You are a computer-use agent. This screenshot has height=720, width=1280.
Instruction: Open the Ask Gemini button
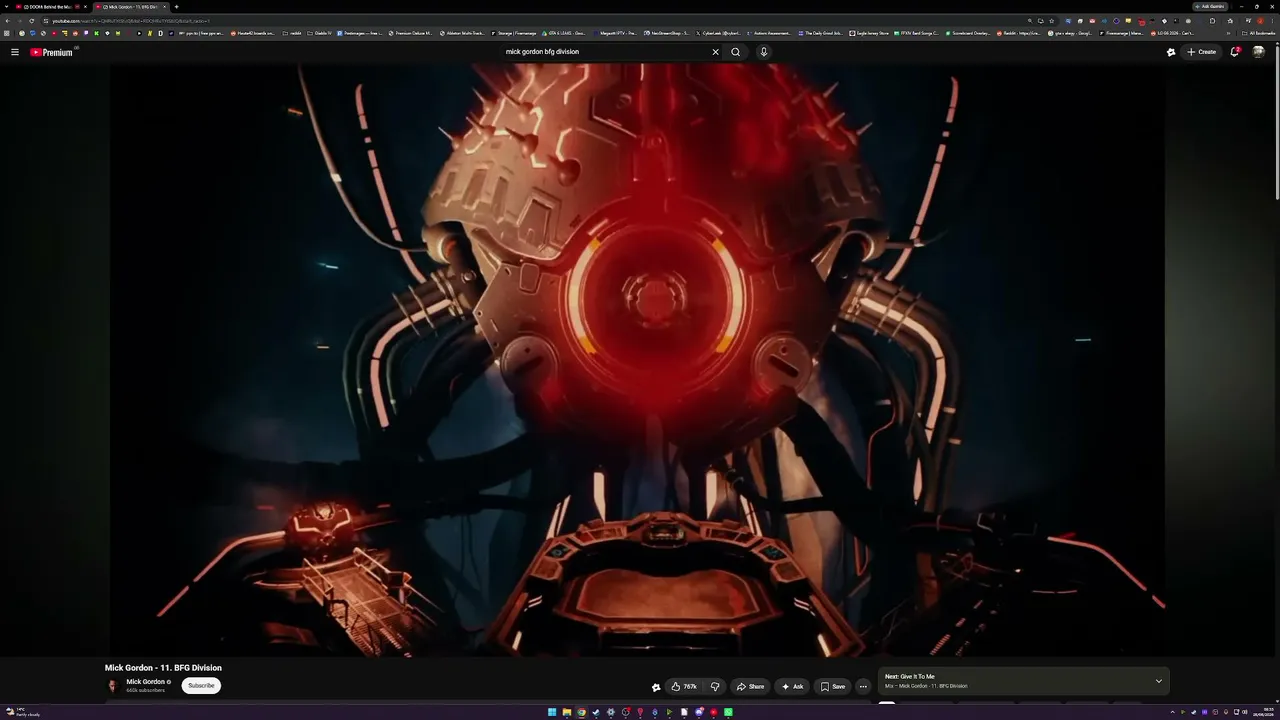(1210, 6)
